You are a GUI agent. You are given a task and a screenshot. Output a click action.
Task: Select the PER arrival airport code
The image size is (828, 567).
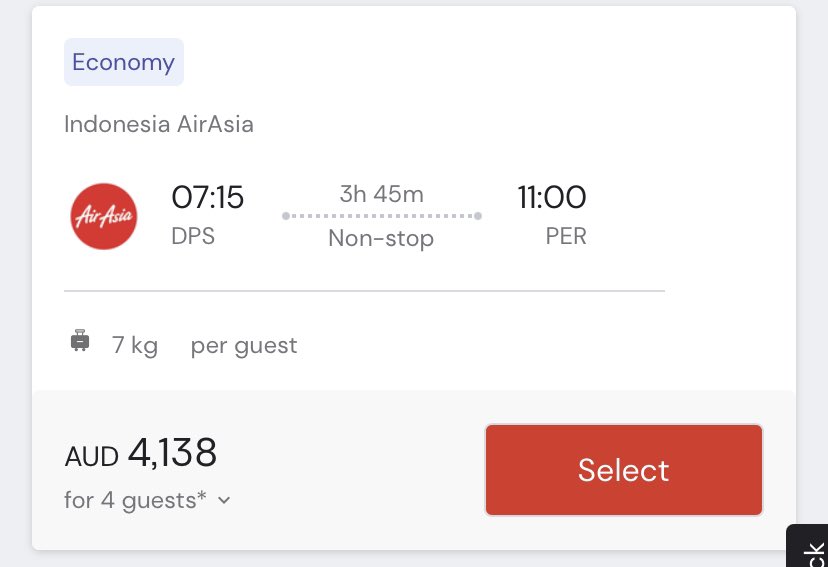(x=566, y=237)
